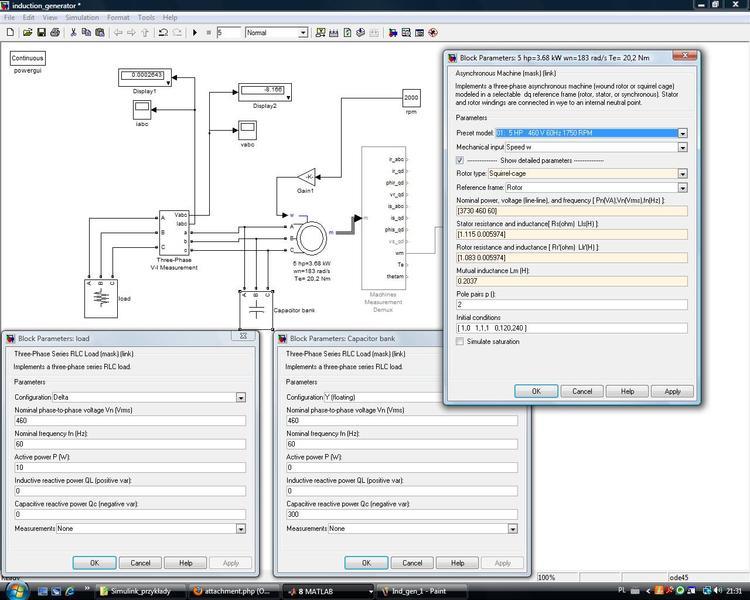Click the Open file toolbar icon
Viewport: 750px width, 600px height.
26,33
